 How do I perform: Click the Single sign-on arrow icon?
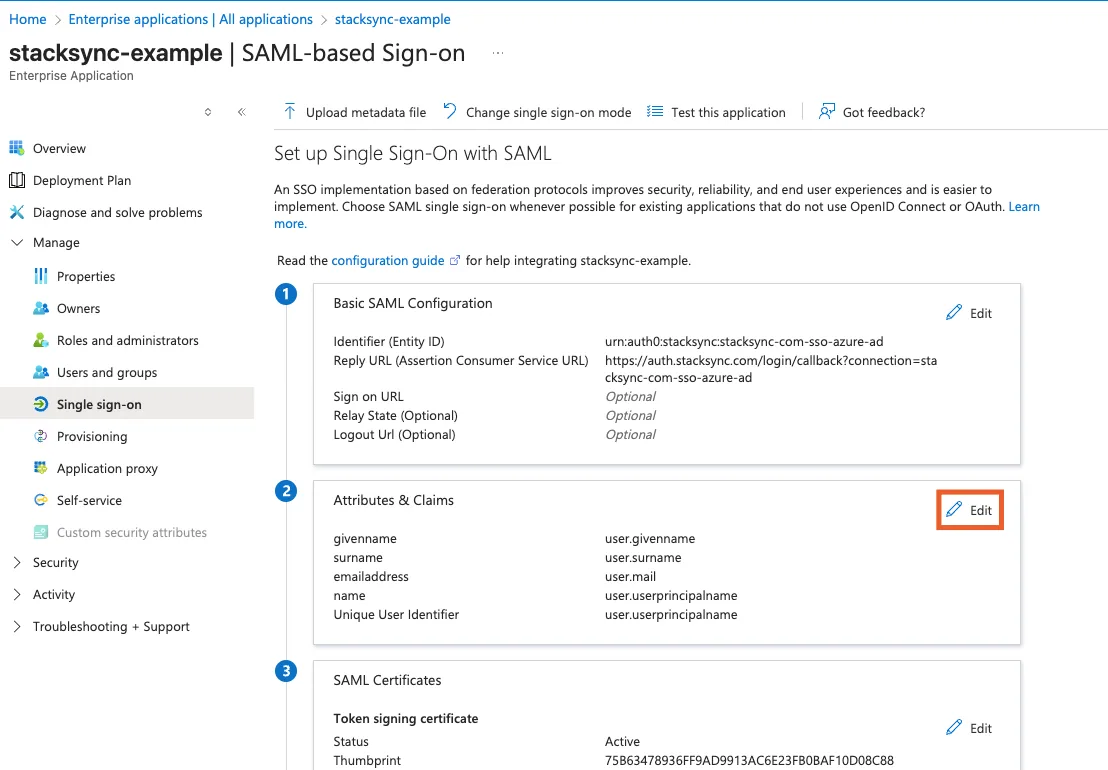[x=41, y=404]
